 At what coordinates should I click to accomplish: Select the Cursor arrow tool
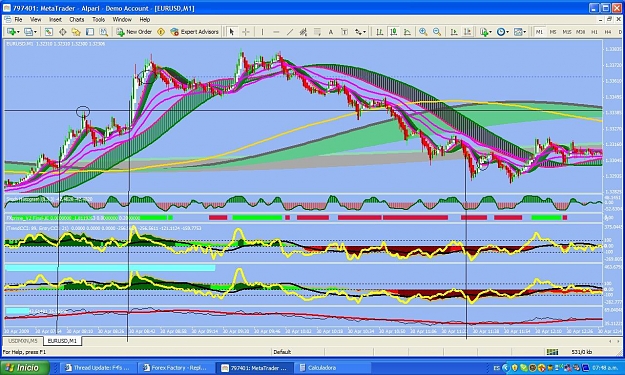232,32
